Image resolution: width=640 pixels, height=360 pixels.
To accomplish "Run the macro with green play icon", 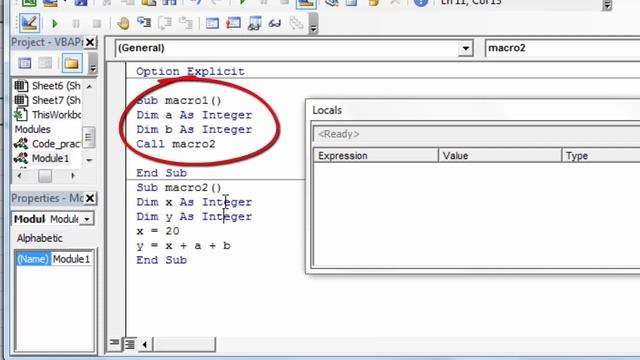I will coord(54,24).
